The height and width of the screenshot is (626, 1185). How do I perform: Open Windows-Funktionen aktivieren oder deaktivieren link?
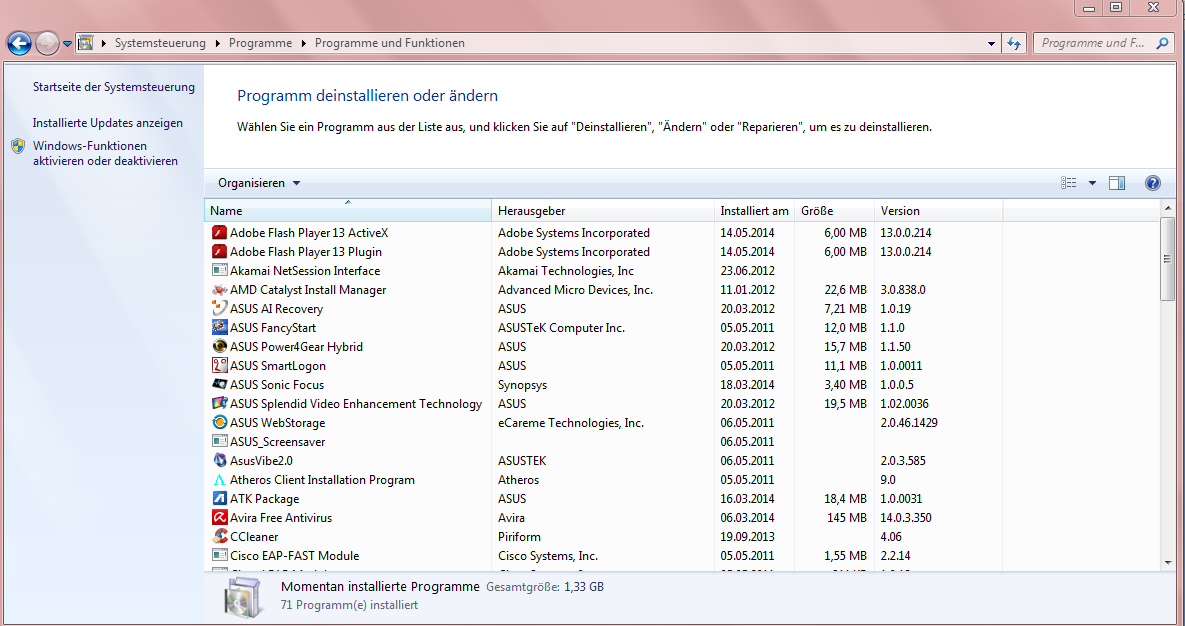tap(105, 153)
